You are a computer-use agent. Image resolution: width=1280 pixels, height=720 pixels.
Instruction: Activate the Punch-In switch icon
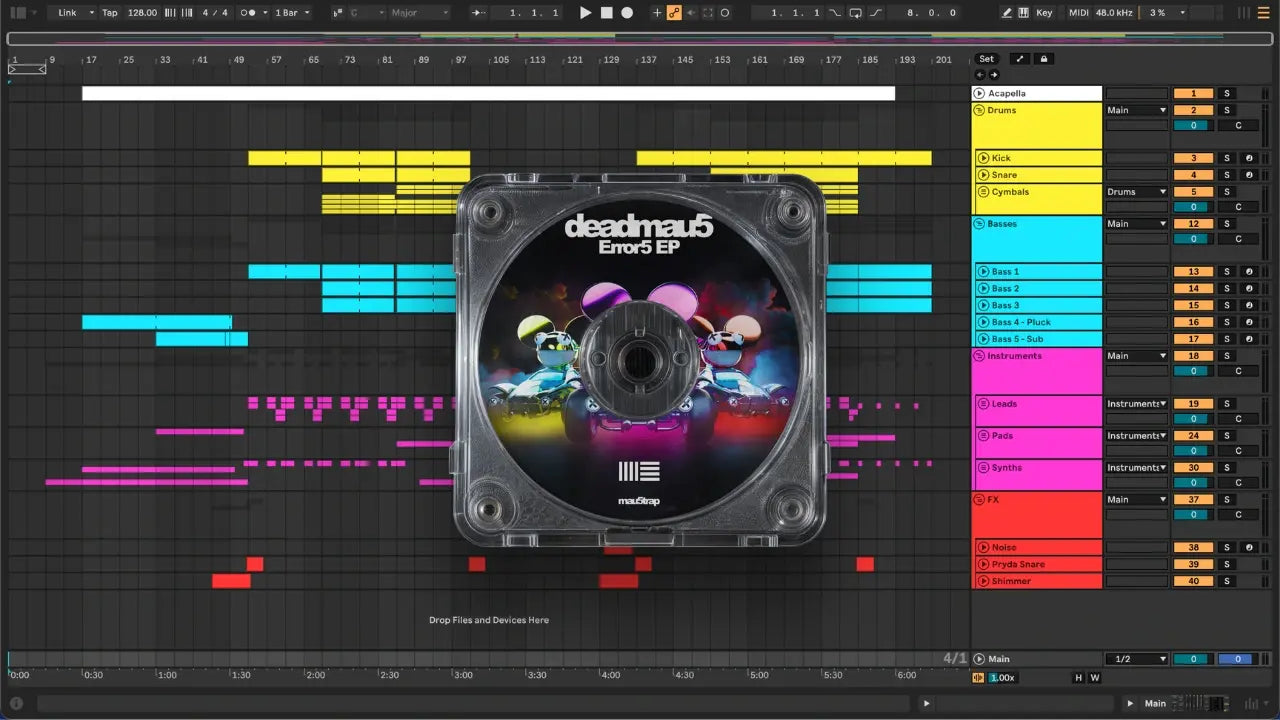tap(833, 13)
